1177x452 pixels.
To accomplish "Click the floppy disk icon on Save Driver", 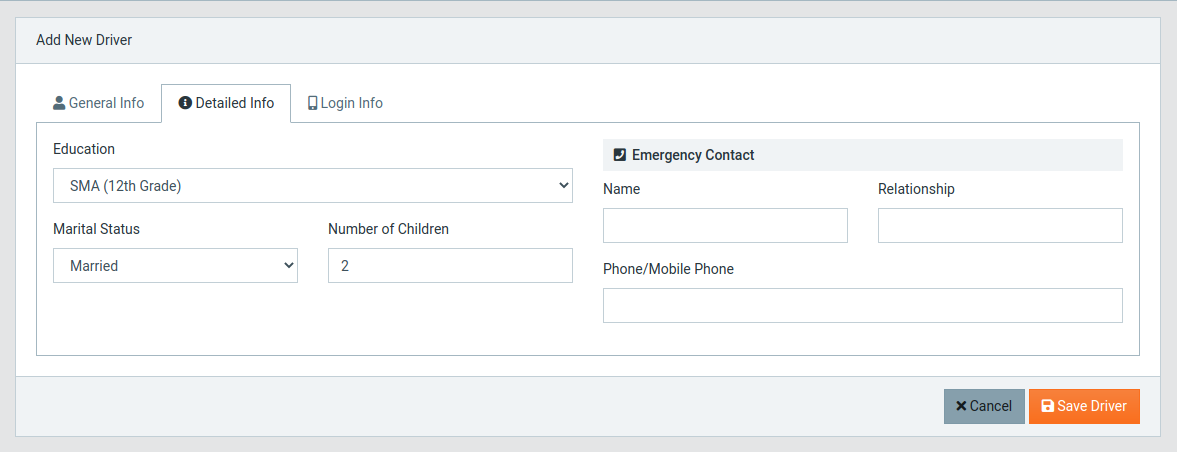I will click(x=1048, y=406).
